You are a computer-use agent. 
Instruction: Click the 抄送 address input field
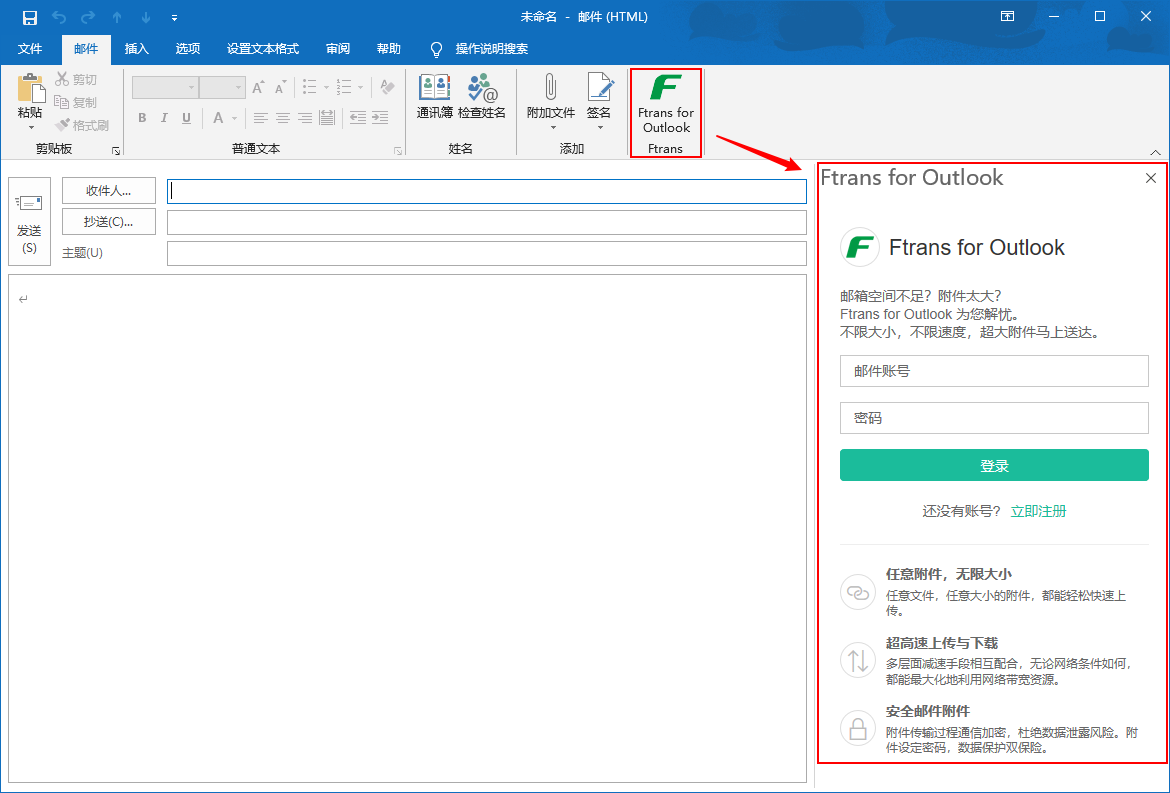tap(487, 222)
